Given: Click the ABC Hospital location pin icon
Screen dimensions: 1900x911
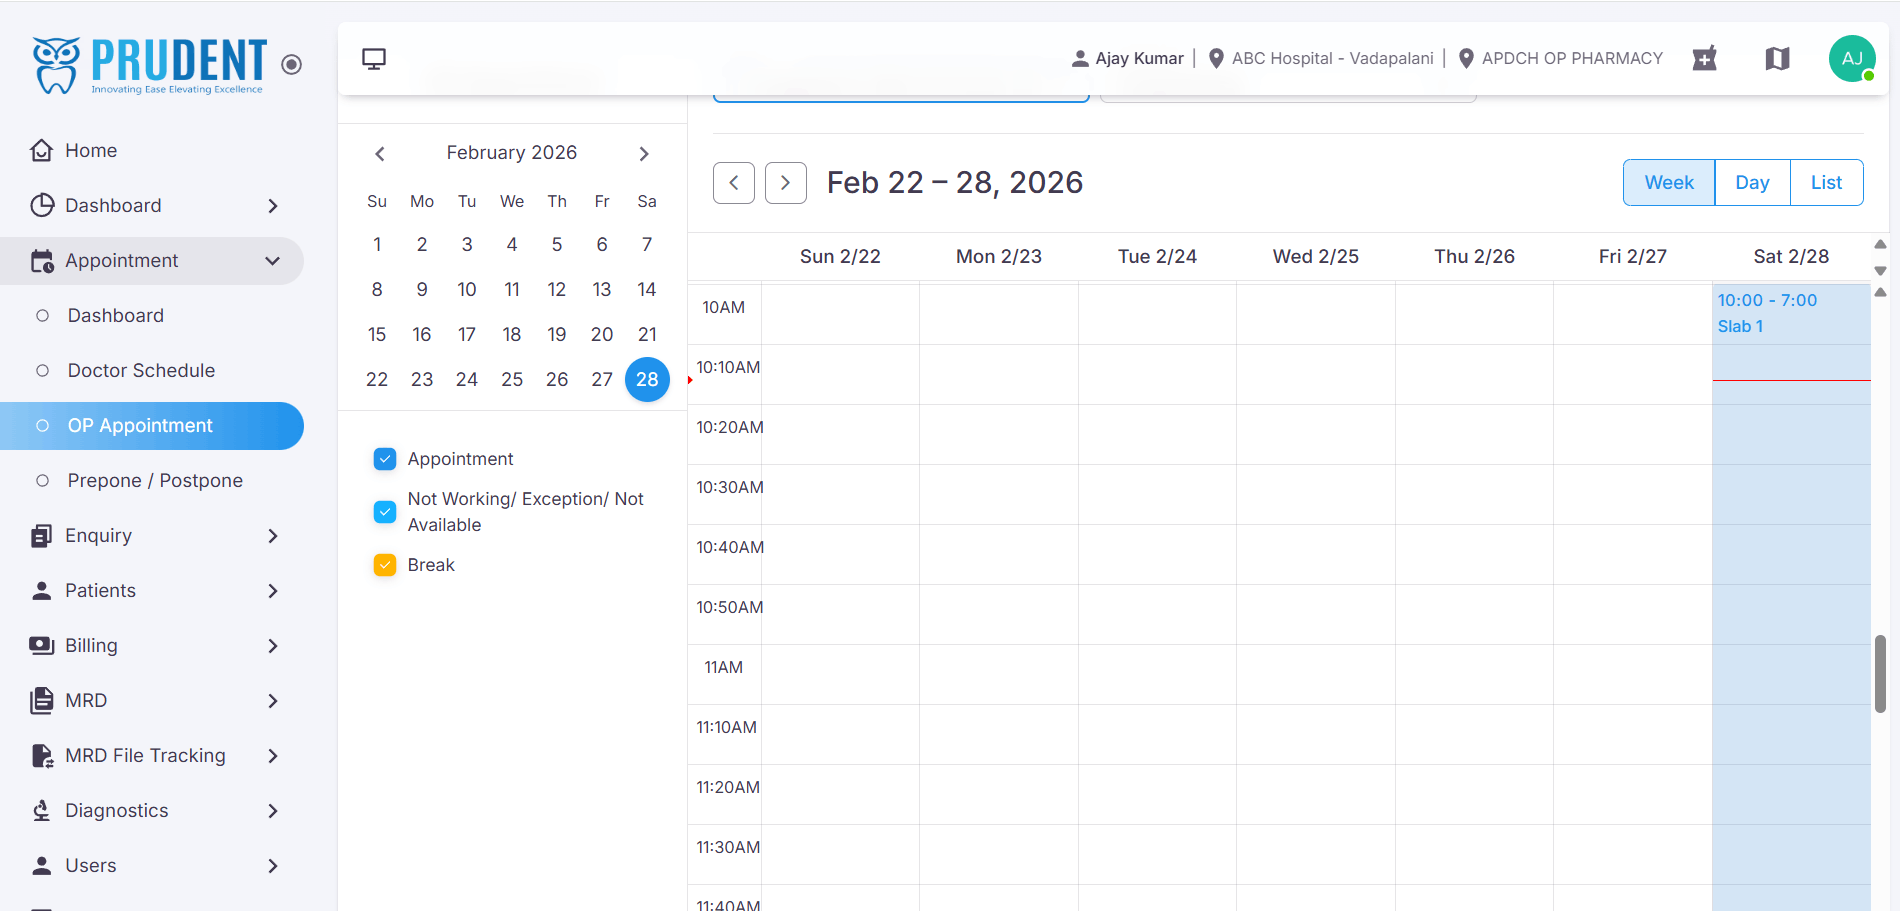Looking at the screenshot, I should coord(1216,58).
